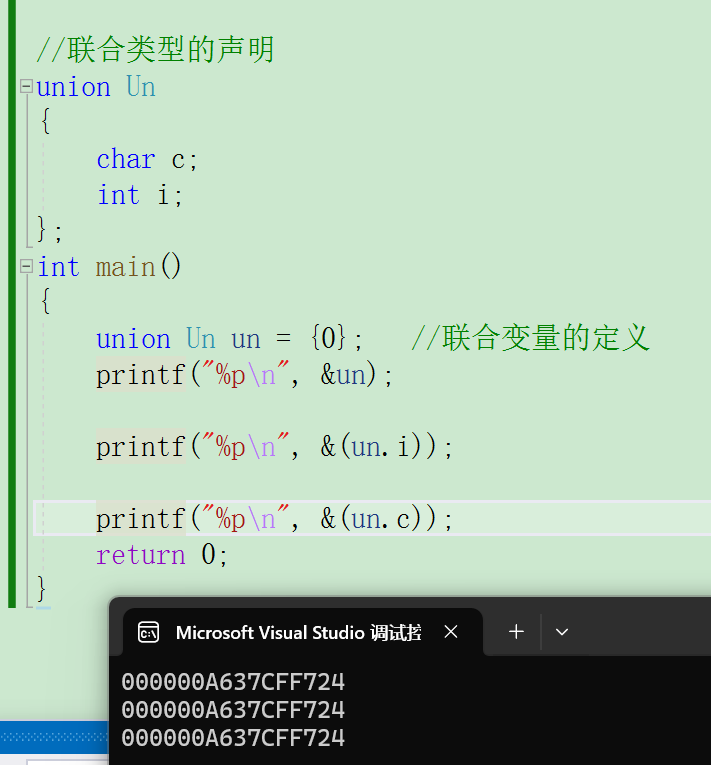Click the printf line printing &un
This screenshot has width=711, height=765.
[x=244, y=375]
